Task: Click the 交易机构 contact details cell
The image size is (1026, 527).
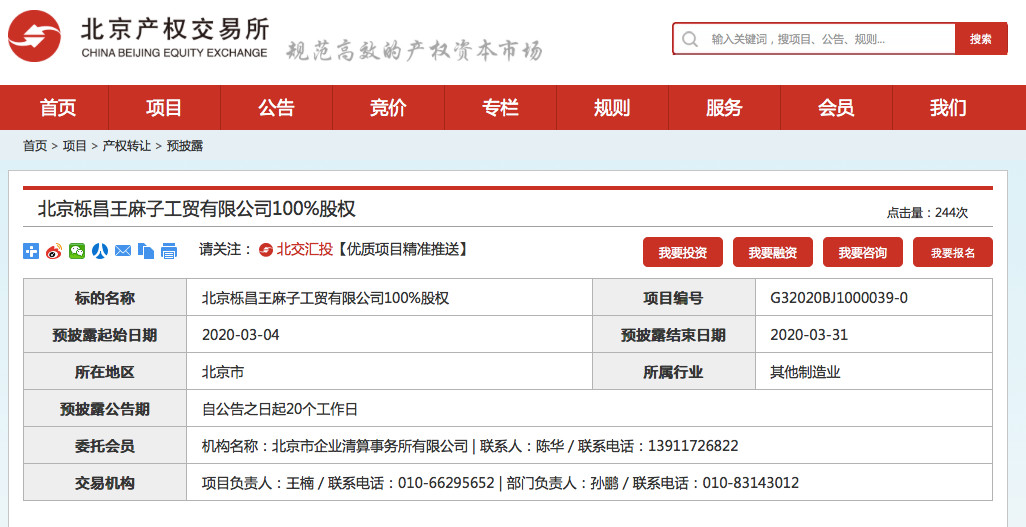Action: (589, 483)
